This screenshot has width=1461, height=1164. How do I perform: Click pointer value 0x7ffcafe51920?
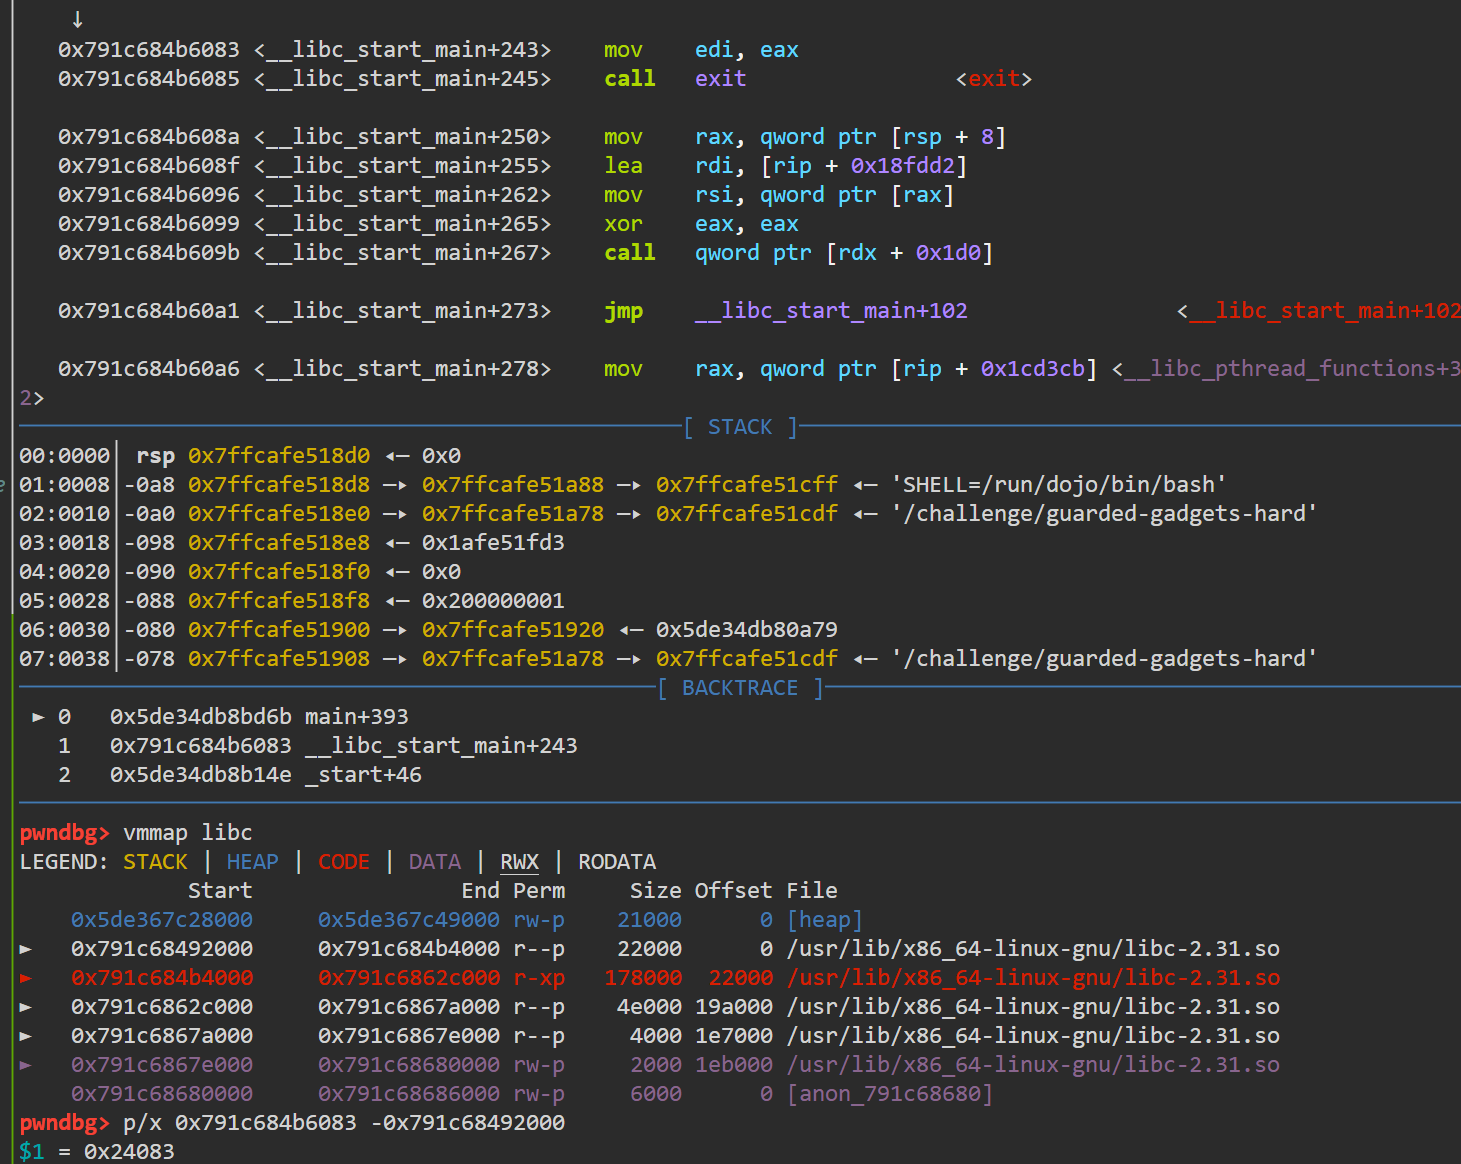point(513,630)
